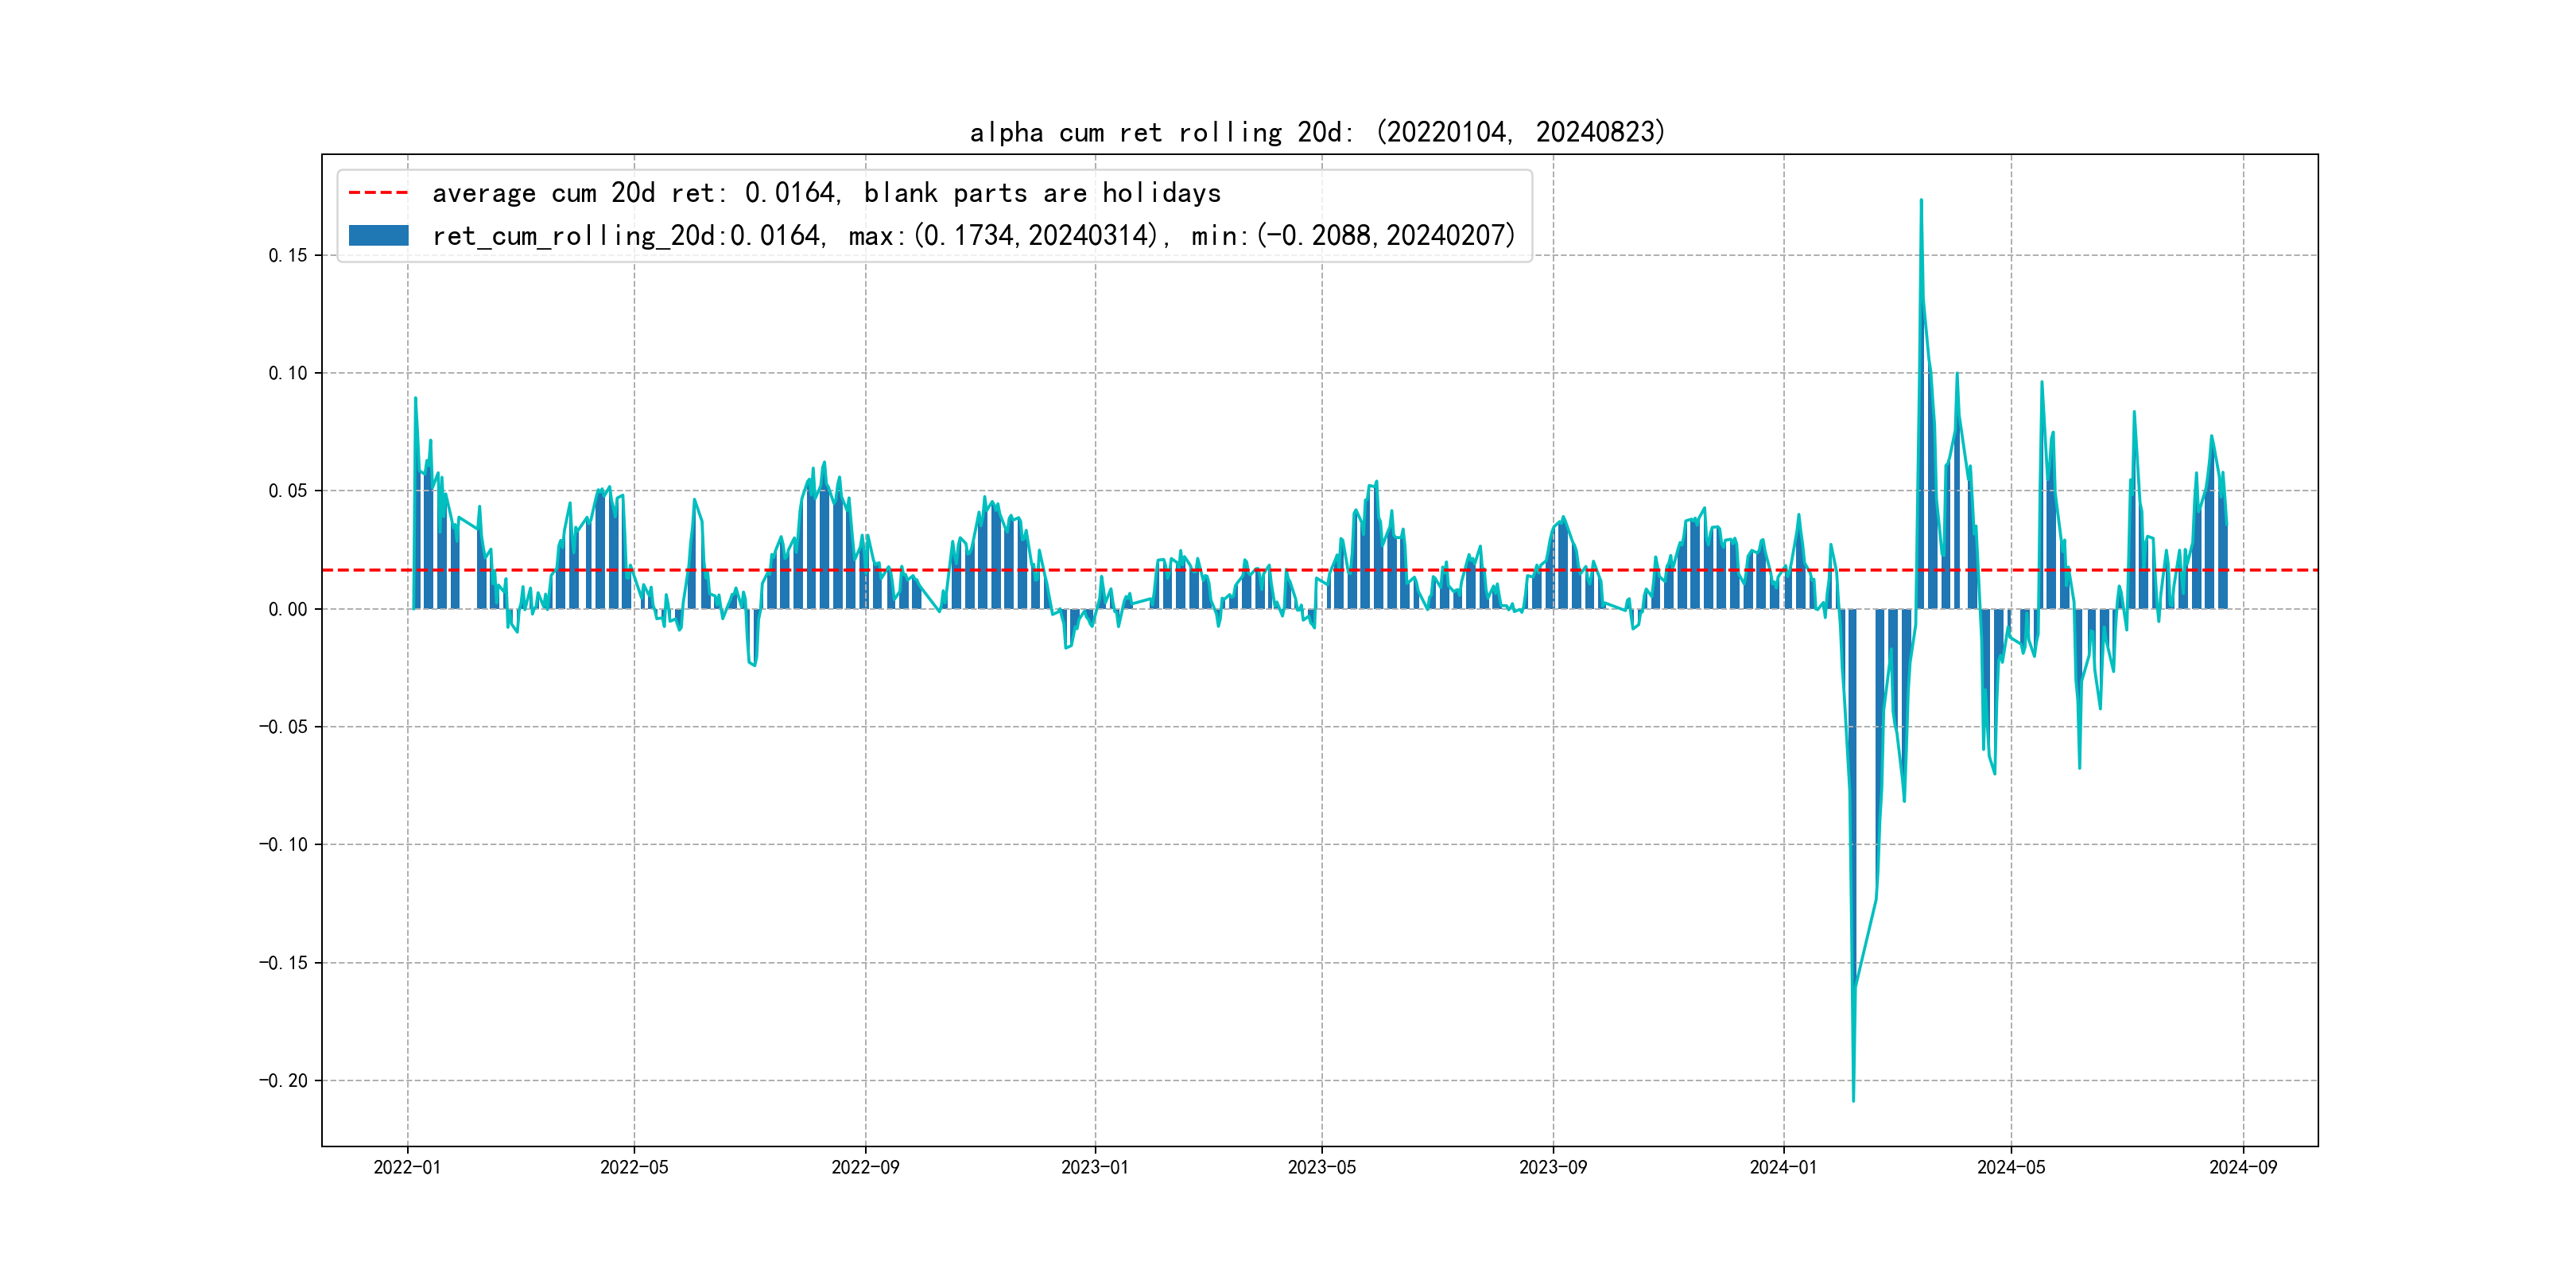Click the 2022-01 x-axis tick label
The height and width of the screenshot is (1288, 2576).
pos(407,1167)
